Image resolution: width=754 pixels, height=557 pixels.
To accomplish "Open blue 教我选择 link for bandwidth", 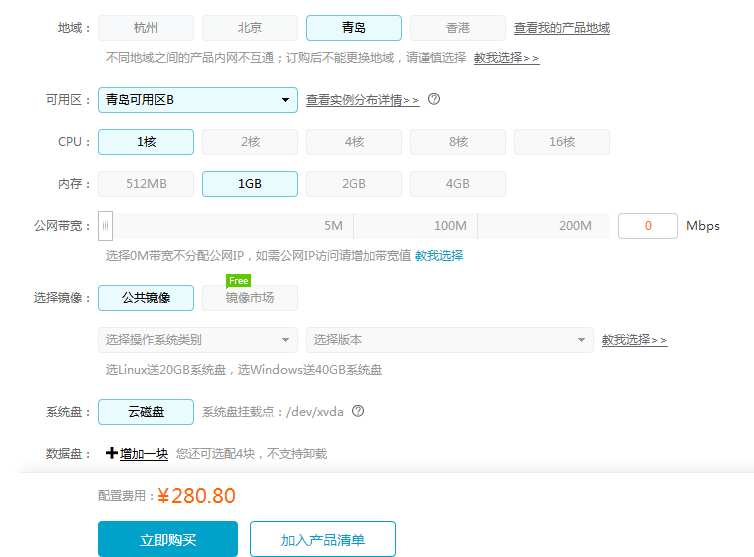I will [439, 255].
